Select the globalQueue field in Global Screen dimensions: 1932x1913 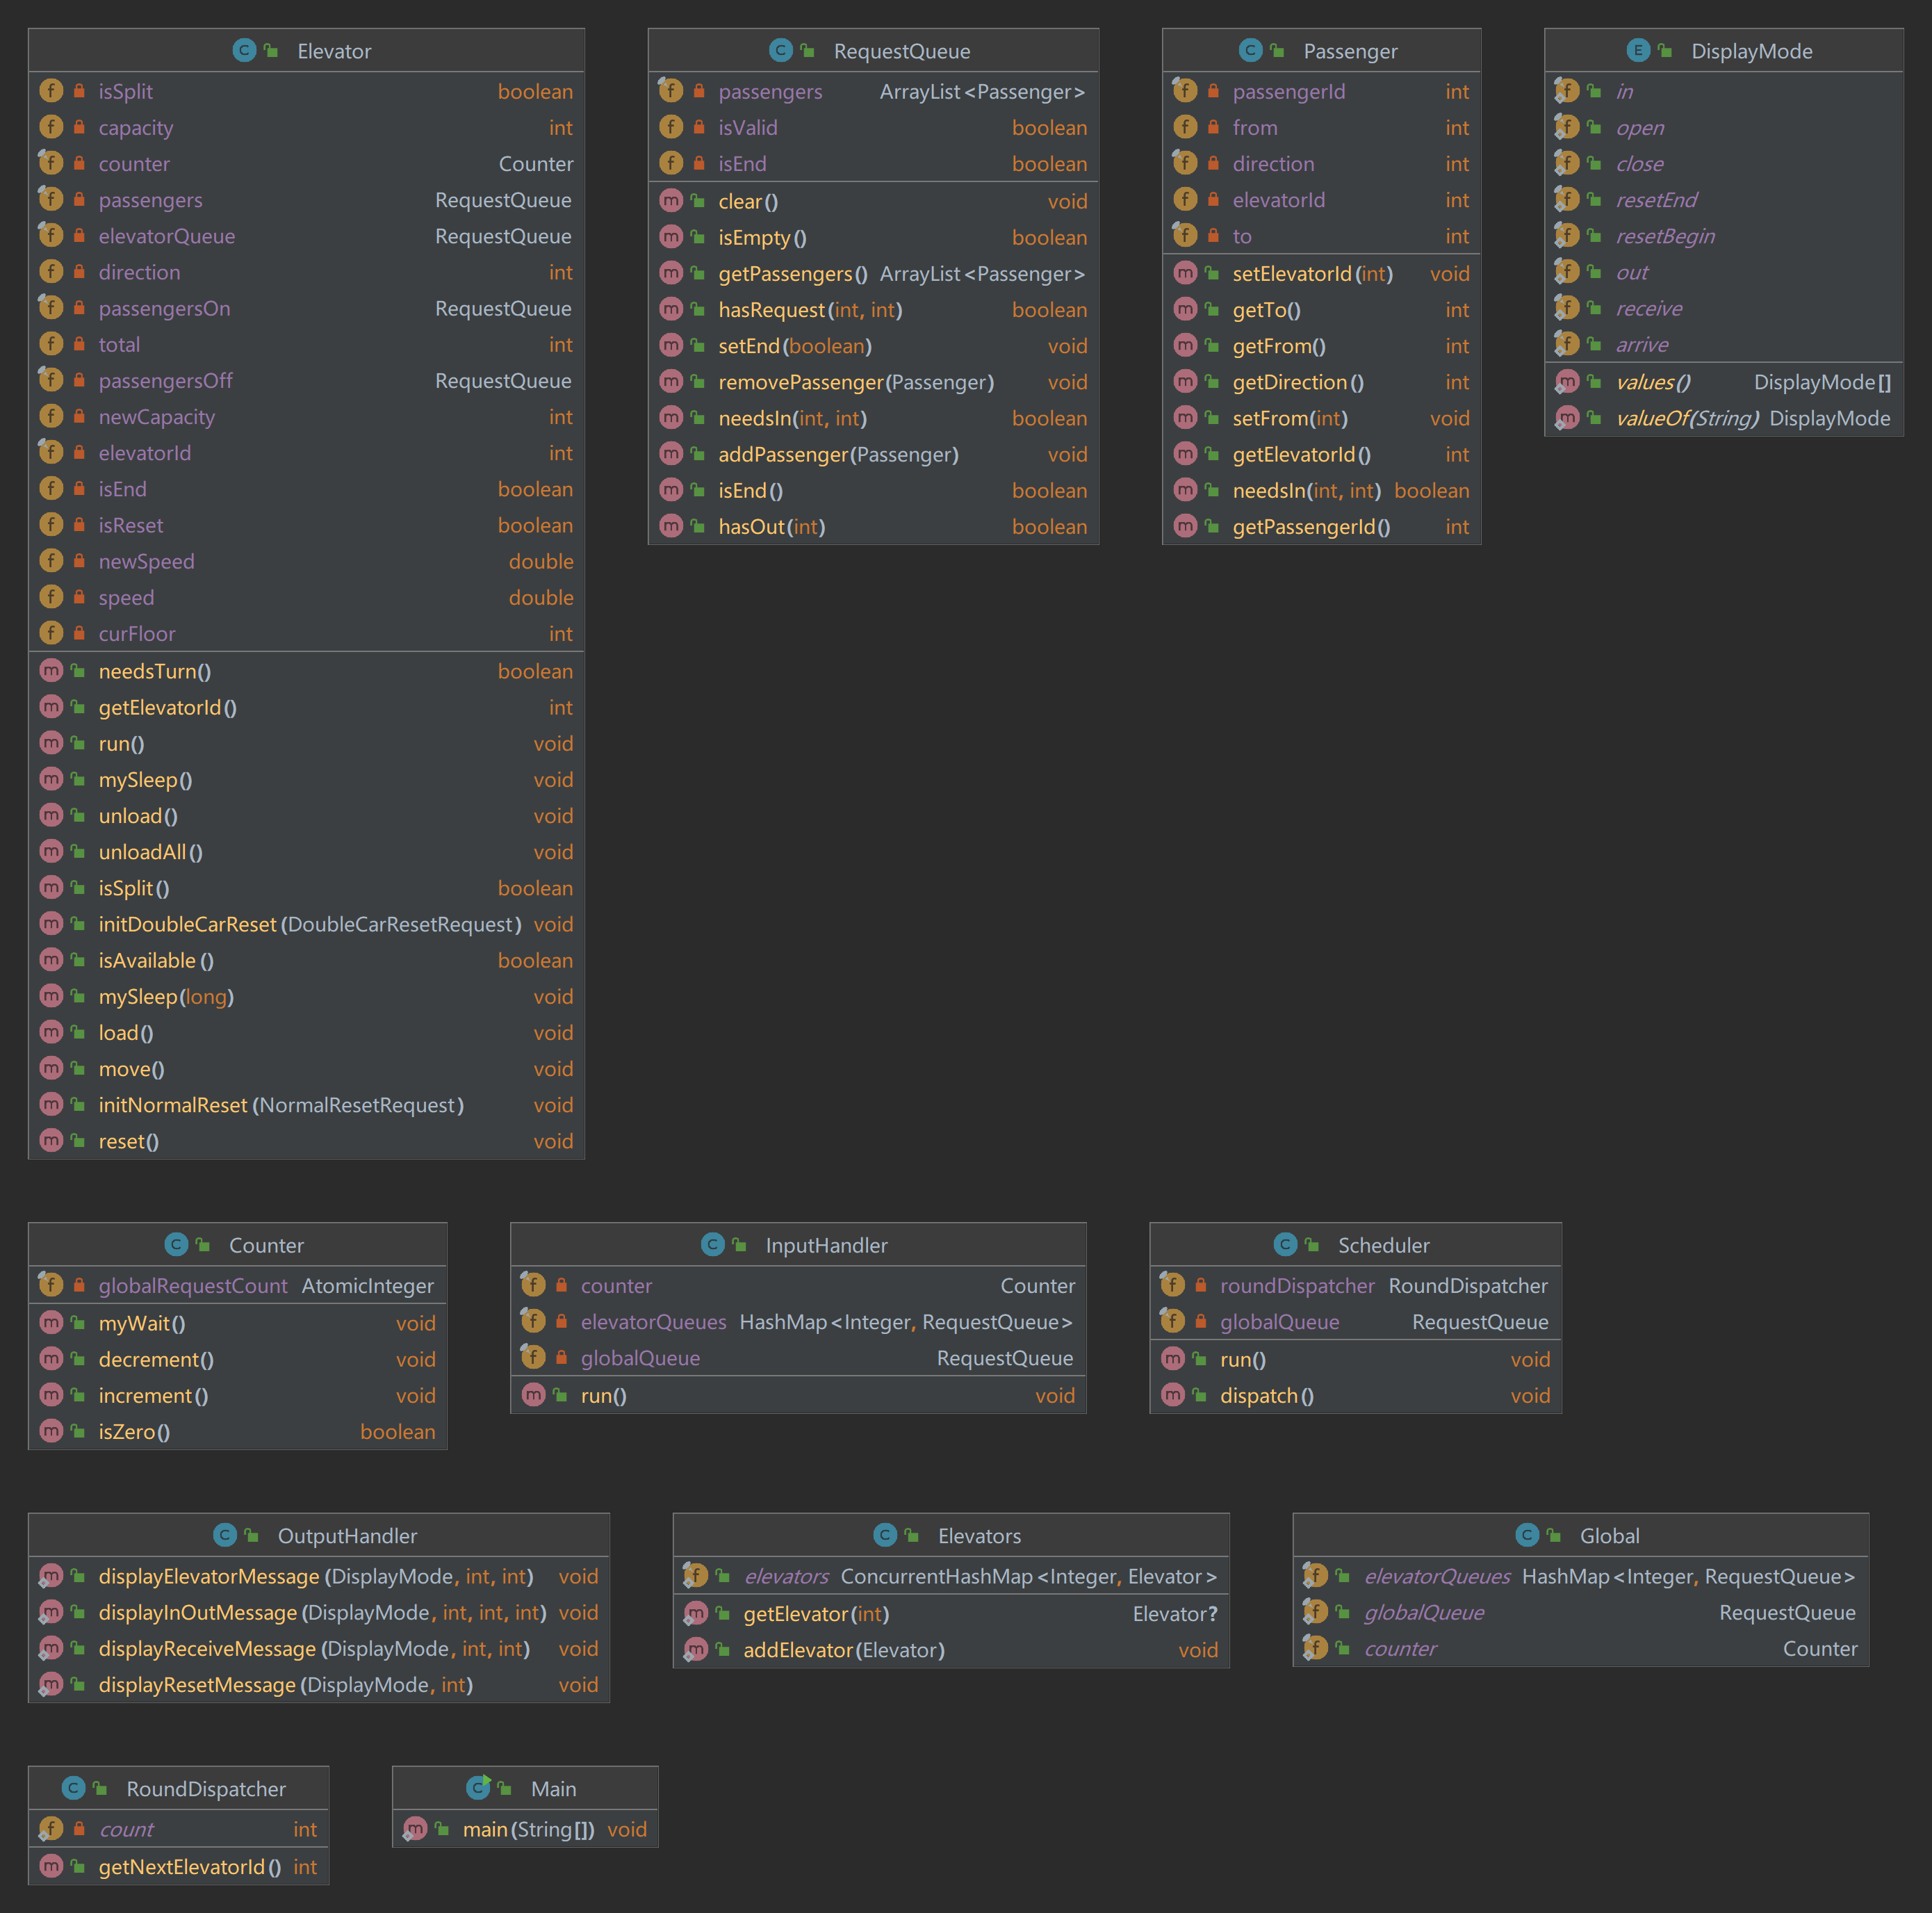(x=1423, y=1612)
